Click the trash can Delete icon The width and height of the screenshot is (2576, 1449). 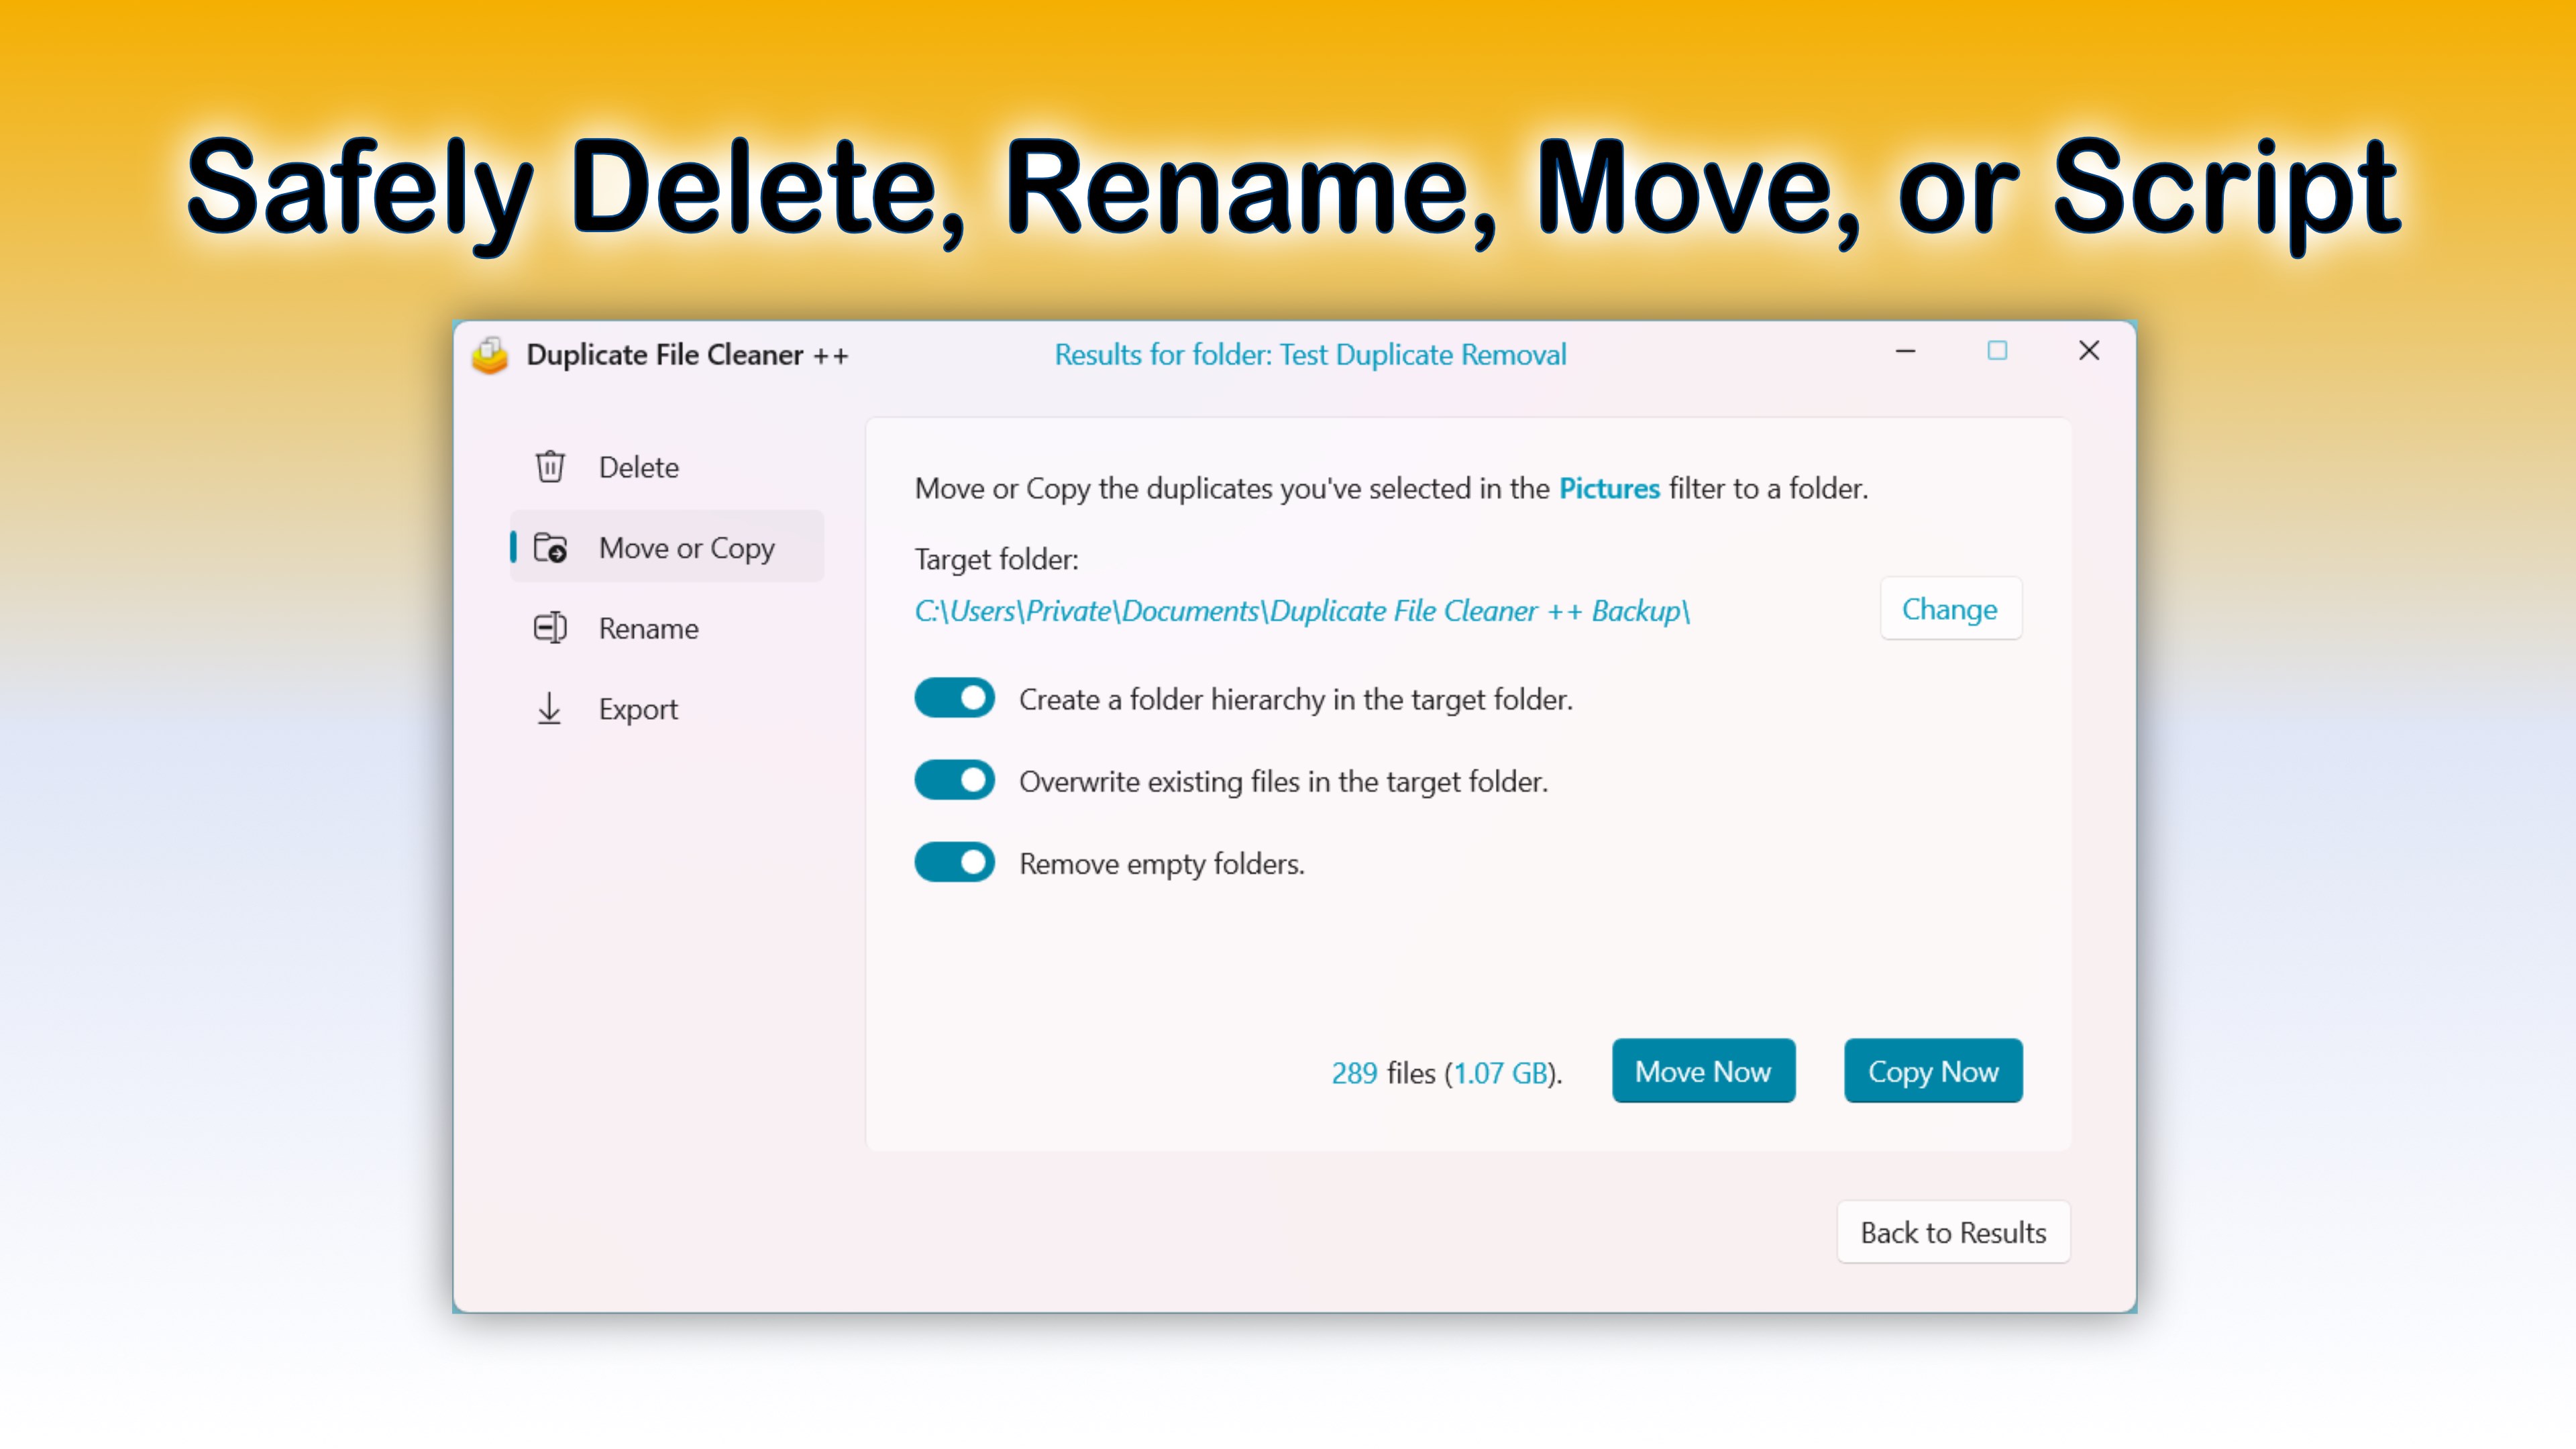(x=550, y=467)
